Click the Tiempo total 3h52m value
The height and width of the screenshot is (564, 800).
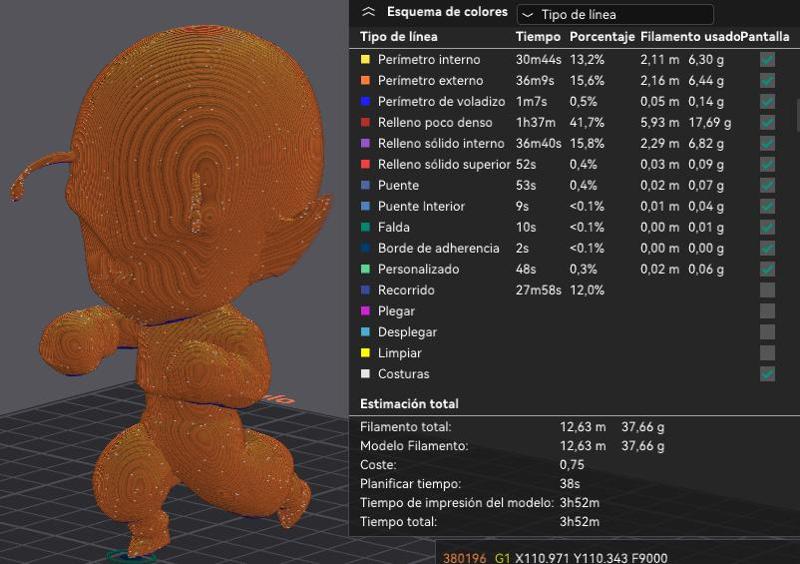coord(580,522)
